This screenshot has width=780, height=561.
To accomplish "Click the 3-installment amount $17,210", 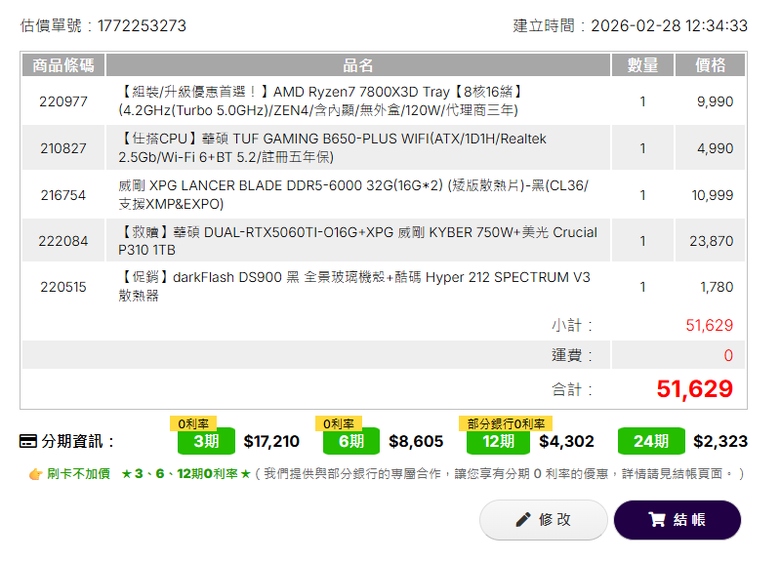I will (271, 441).
